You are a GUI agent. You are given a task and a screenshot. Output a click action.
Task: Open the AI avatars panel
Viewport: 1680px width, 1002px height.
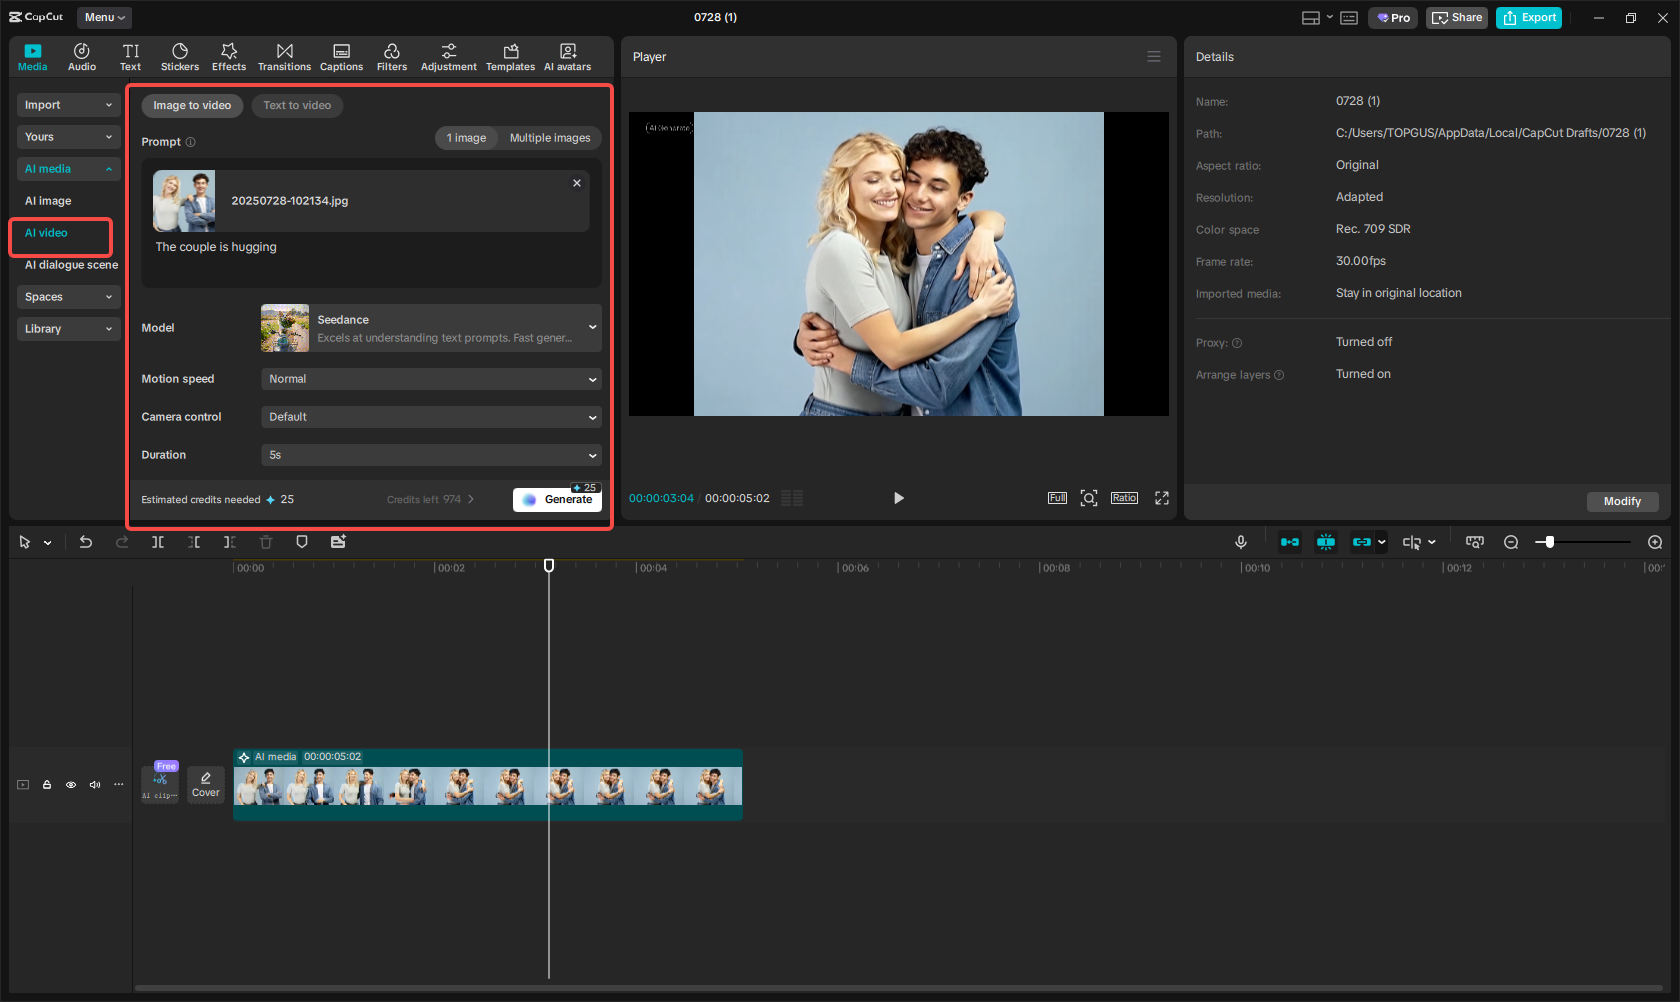click(567, 56)
